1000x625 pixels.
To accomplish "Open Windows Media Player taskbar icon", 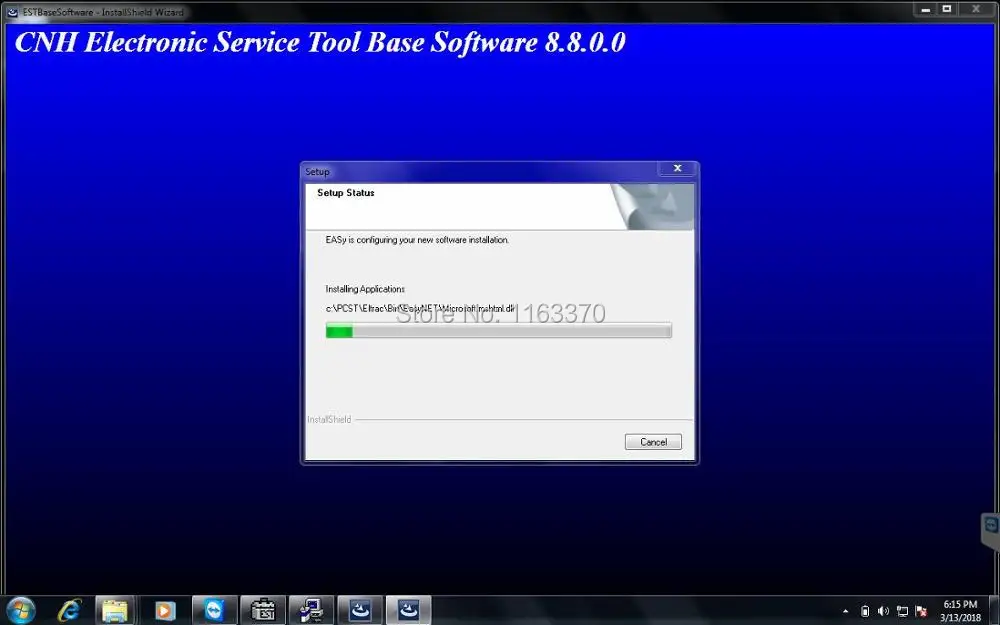I will click(x=165, y=610).
